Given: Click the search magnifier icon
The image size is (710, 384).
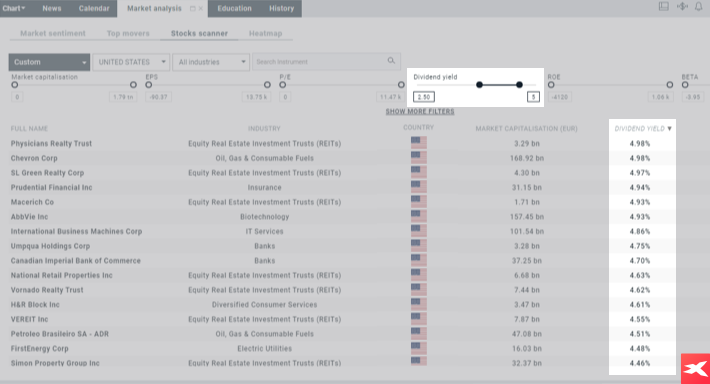Looking at the screenshot, I should pyautogui.click(x=391, y=61).
